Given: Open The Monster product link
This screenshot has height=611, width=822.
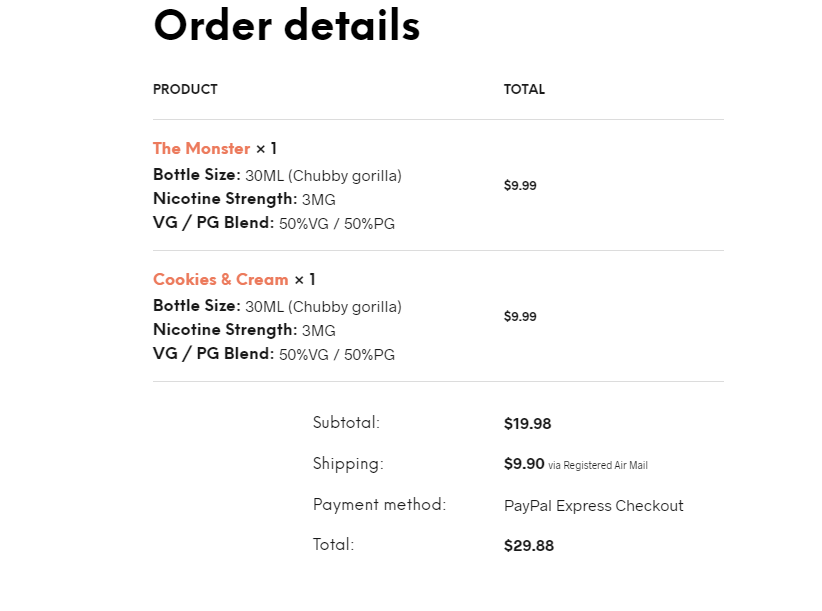Looking at the screenshot, I should [201, 149].
